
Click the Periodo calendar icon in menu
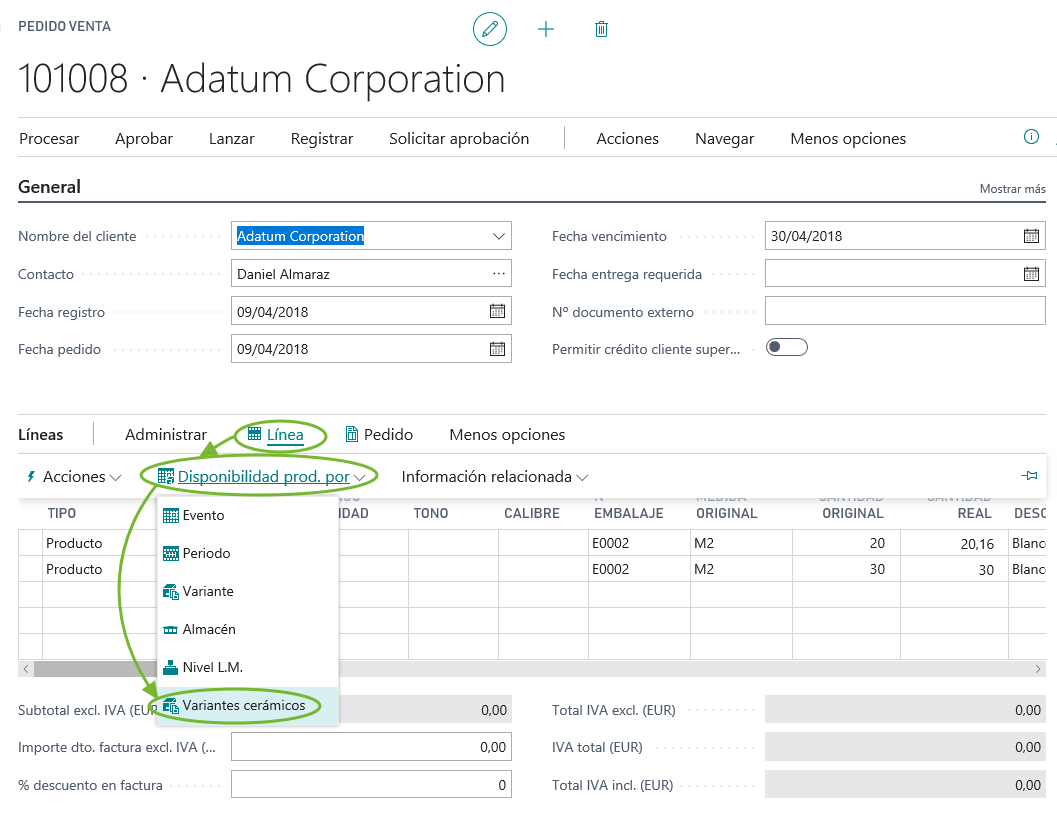(x=171, y=554)
